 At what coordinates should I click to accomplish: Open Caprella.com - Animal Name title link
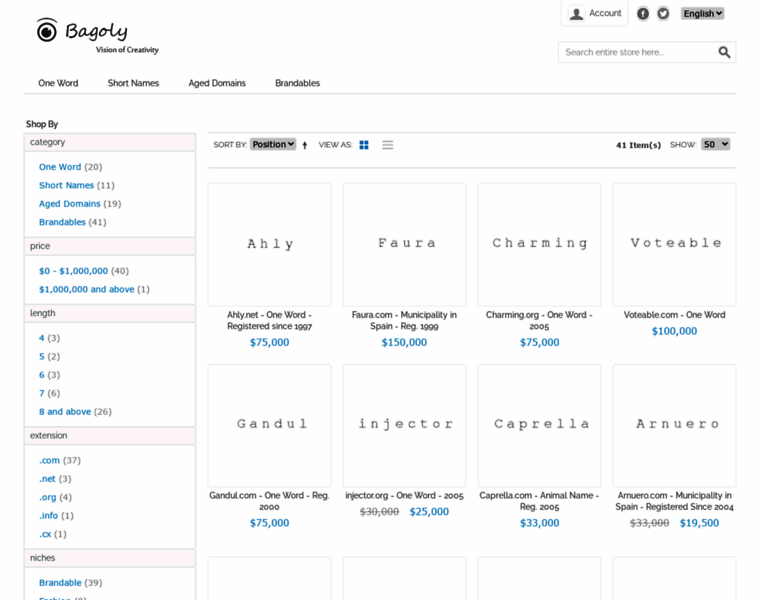pos(539,501)
